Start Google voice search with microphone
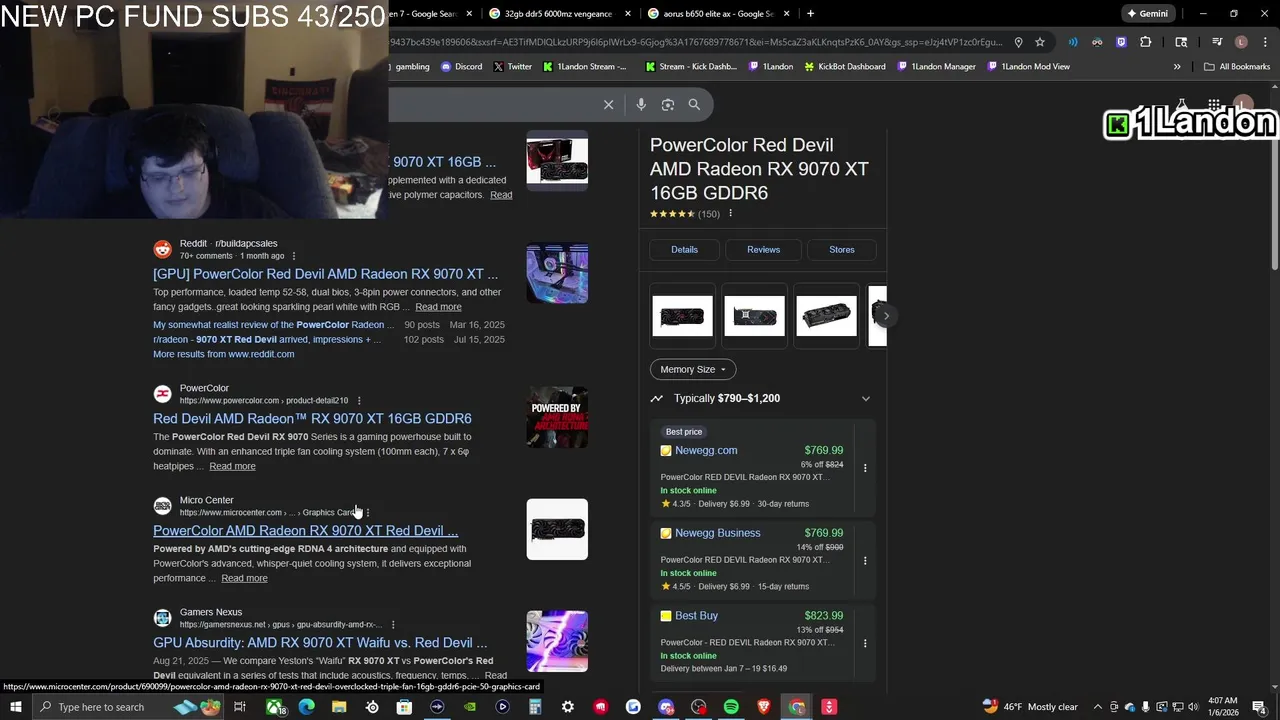Image resolution: width=1280 pixels, height=720 pixels. click(641, 104)
